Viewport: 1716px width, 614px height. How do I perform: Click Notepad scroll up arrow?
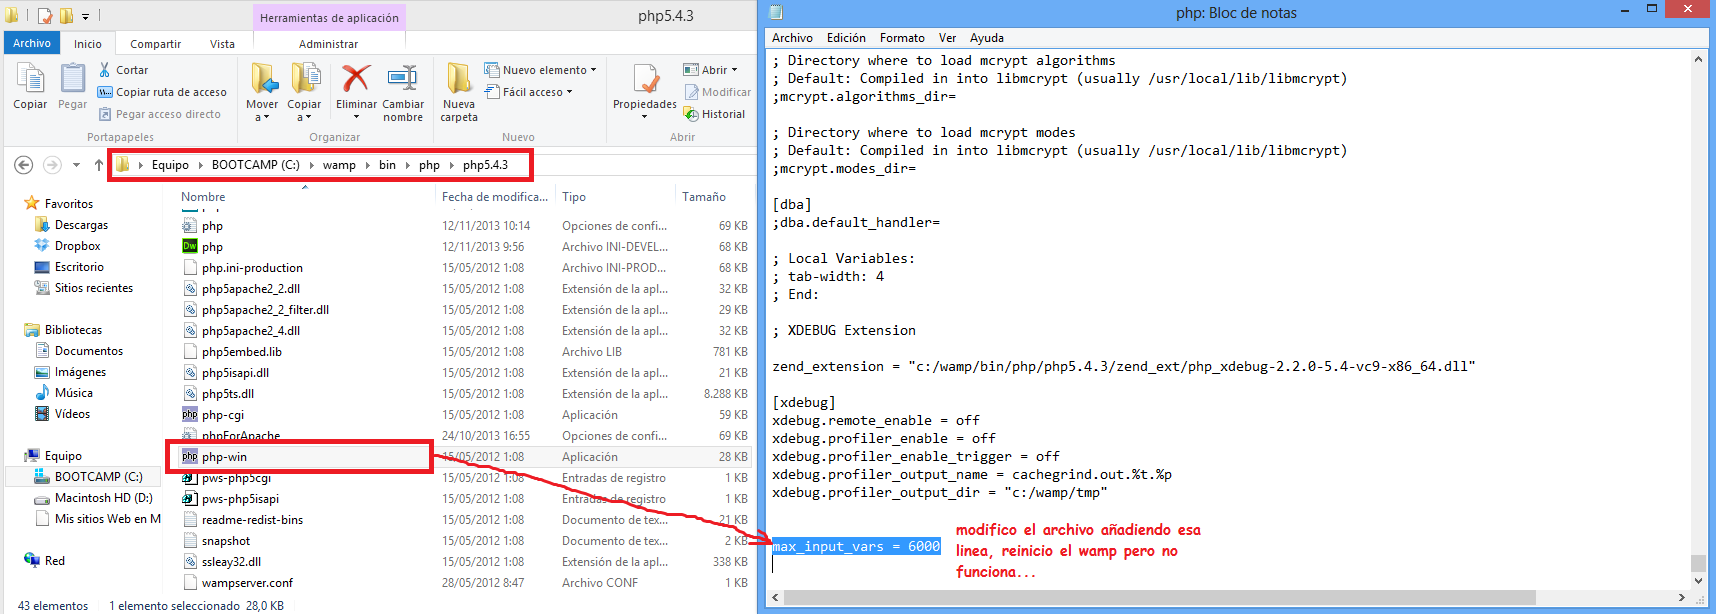point(1698,59)
